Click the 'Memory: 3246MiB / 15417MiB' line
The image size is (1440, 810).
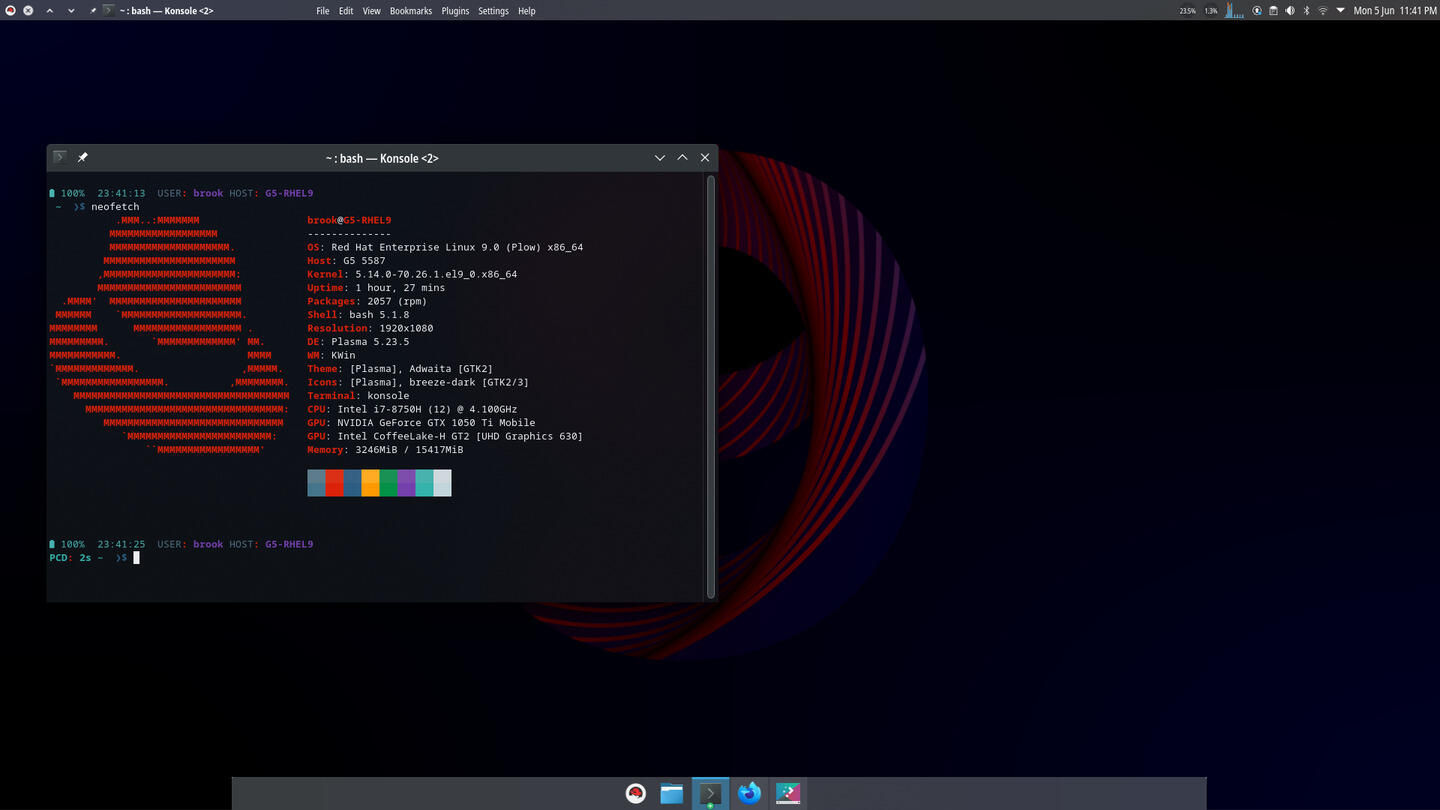(385, 450)
